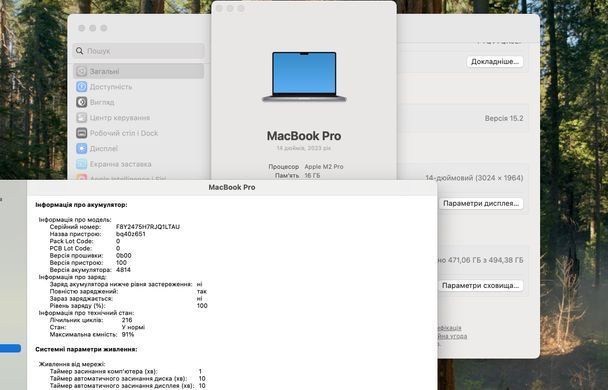
Task: Click the 16 ГБ memory value
Action: click(312, 176)
